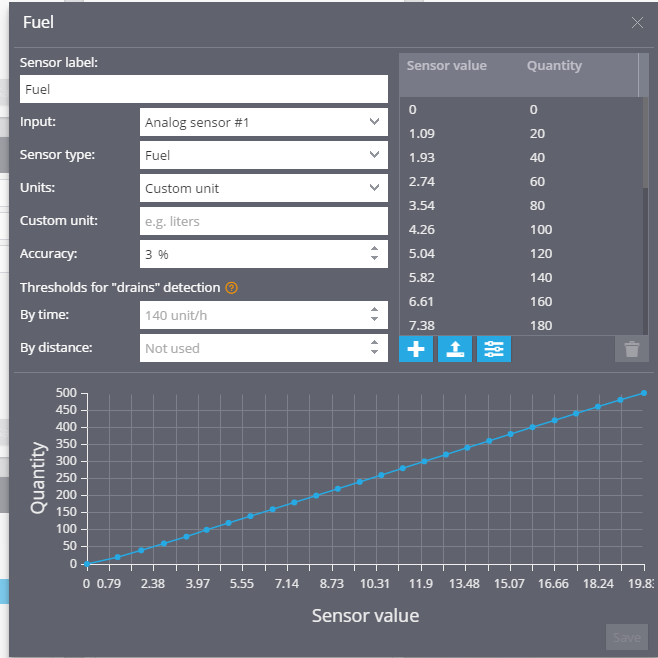The width and height of the screenshot is (658, 658).
Task: Upload calibration table file
Action: point(455,349)
